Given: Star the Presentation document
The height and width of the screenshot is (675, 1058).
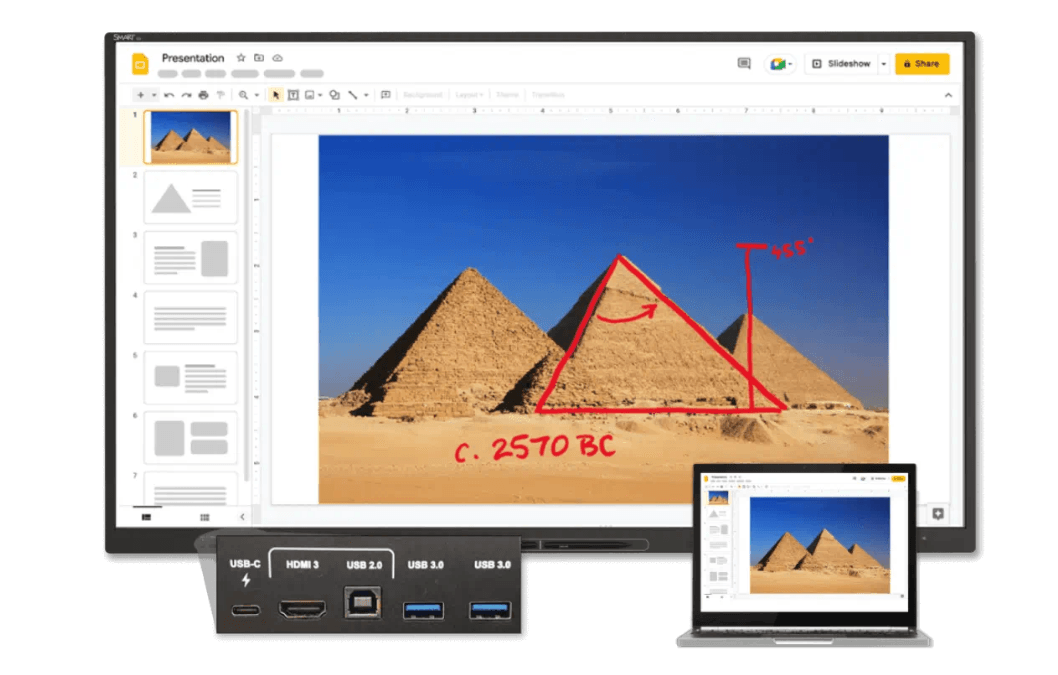Looking at the screenshot, I should [x=241, y=58].
